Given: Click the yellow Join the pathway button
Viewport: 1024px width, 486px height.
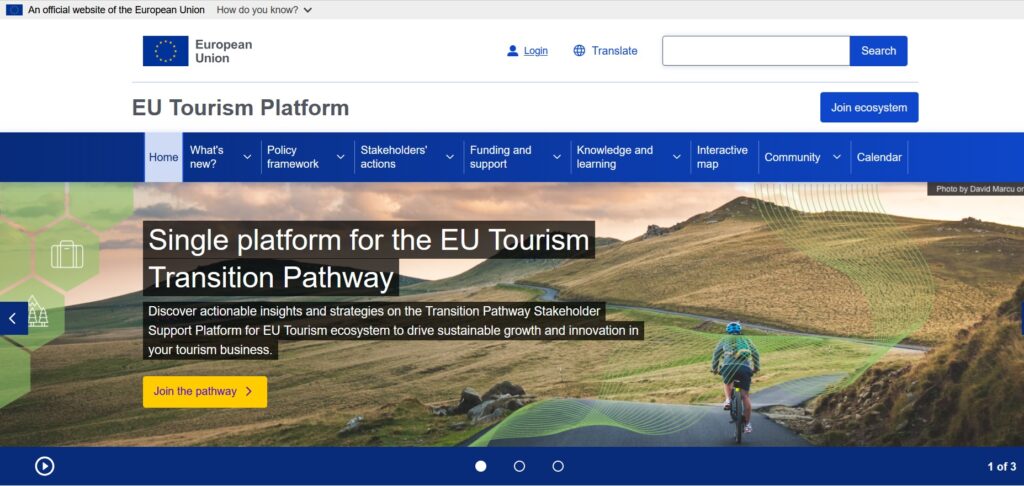Looking at the screenshot, I should tap(204, 392).
